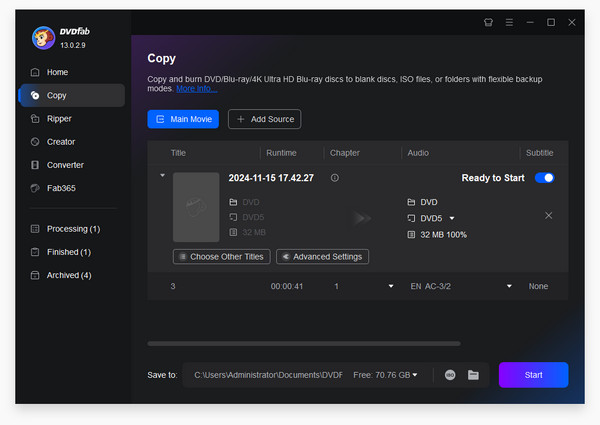Click the disc source thumbnail
The height and width of the screenshot is (425, 600).
(x=196, y=207)
